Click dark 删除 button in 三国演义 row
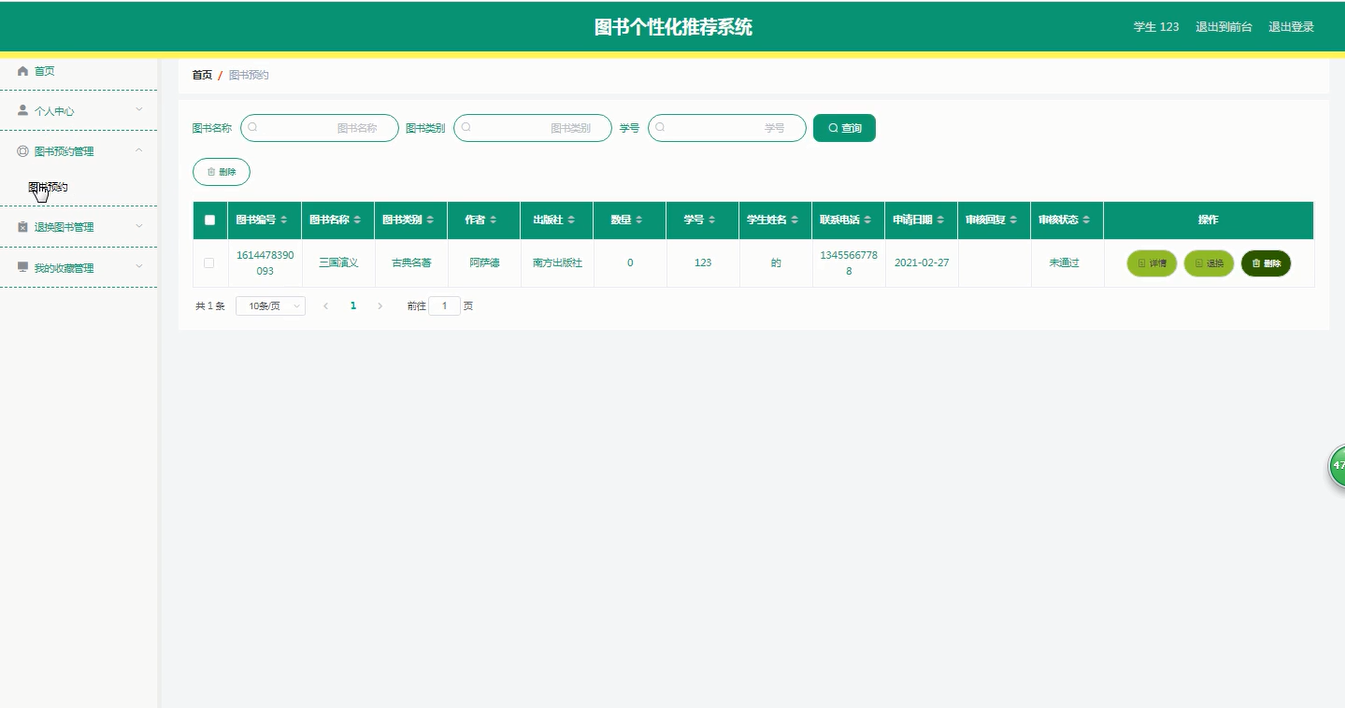Screen dimensions: 1345x708 (x=1266, y=263)
